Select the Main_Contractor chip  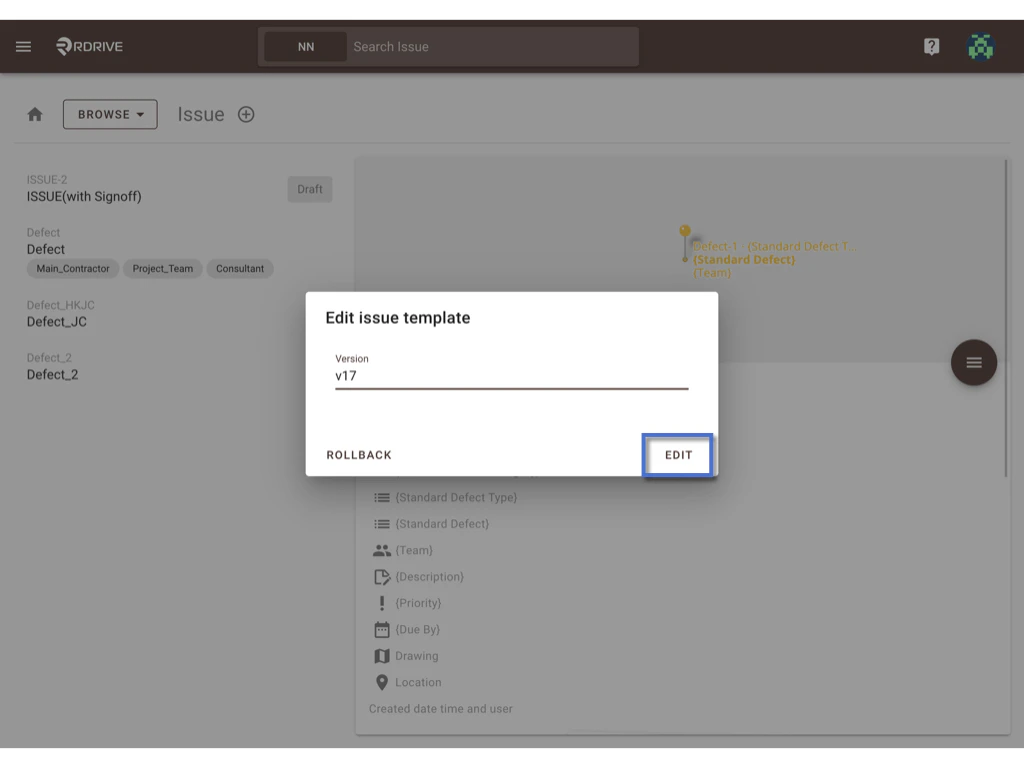point(72,268)
